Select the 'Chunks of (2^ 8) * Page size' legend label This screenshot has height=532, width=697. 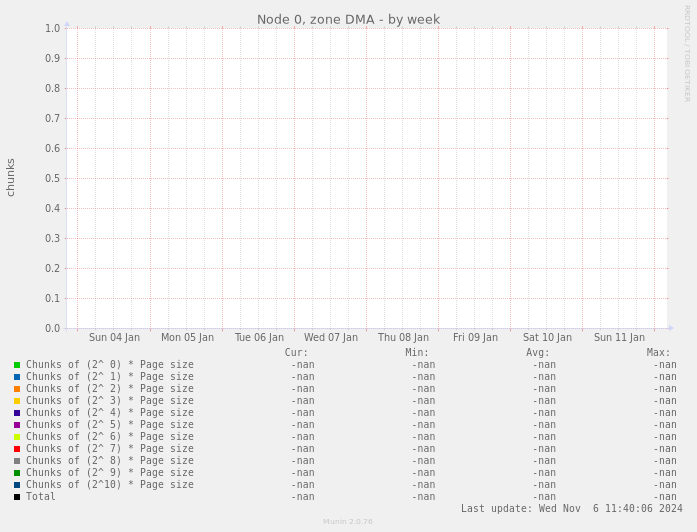[x=110, y=461]
